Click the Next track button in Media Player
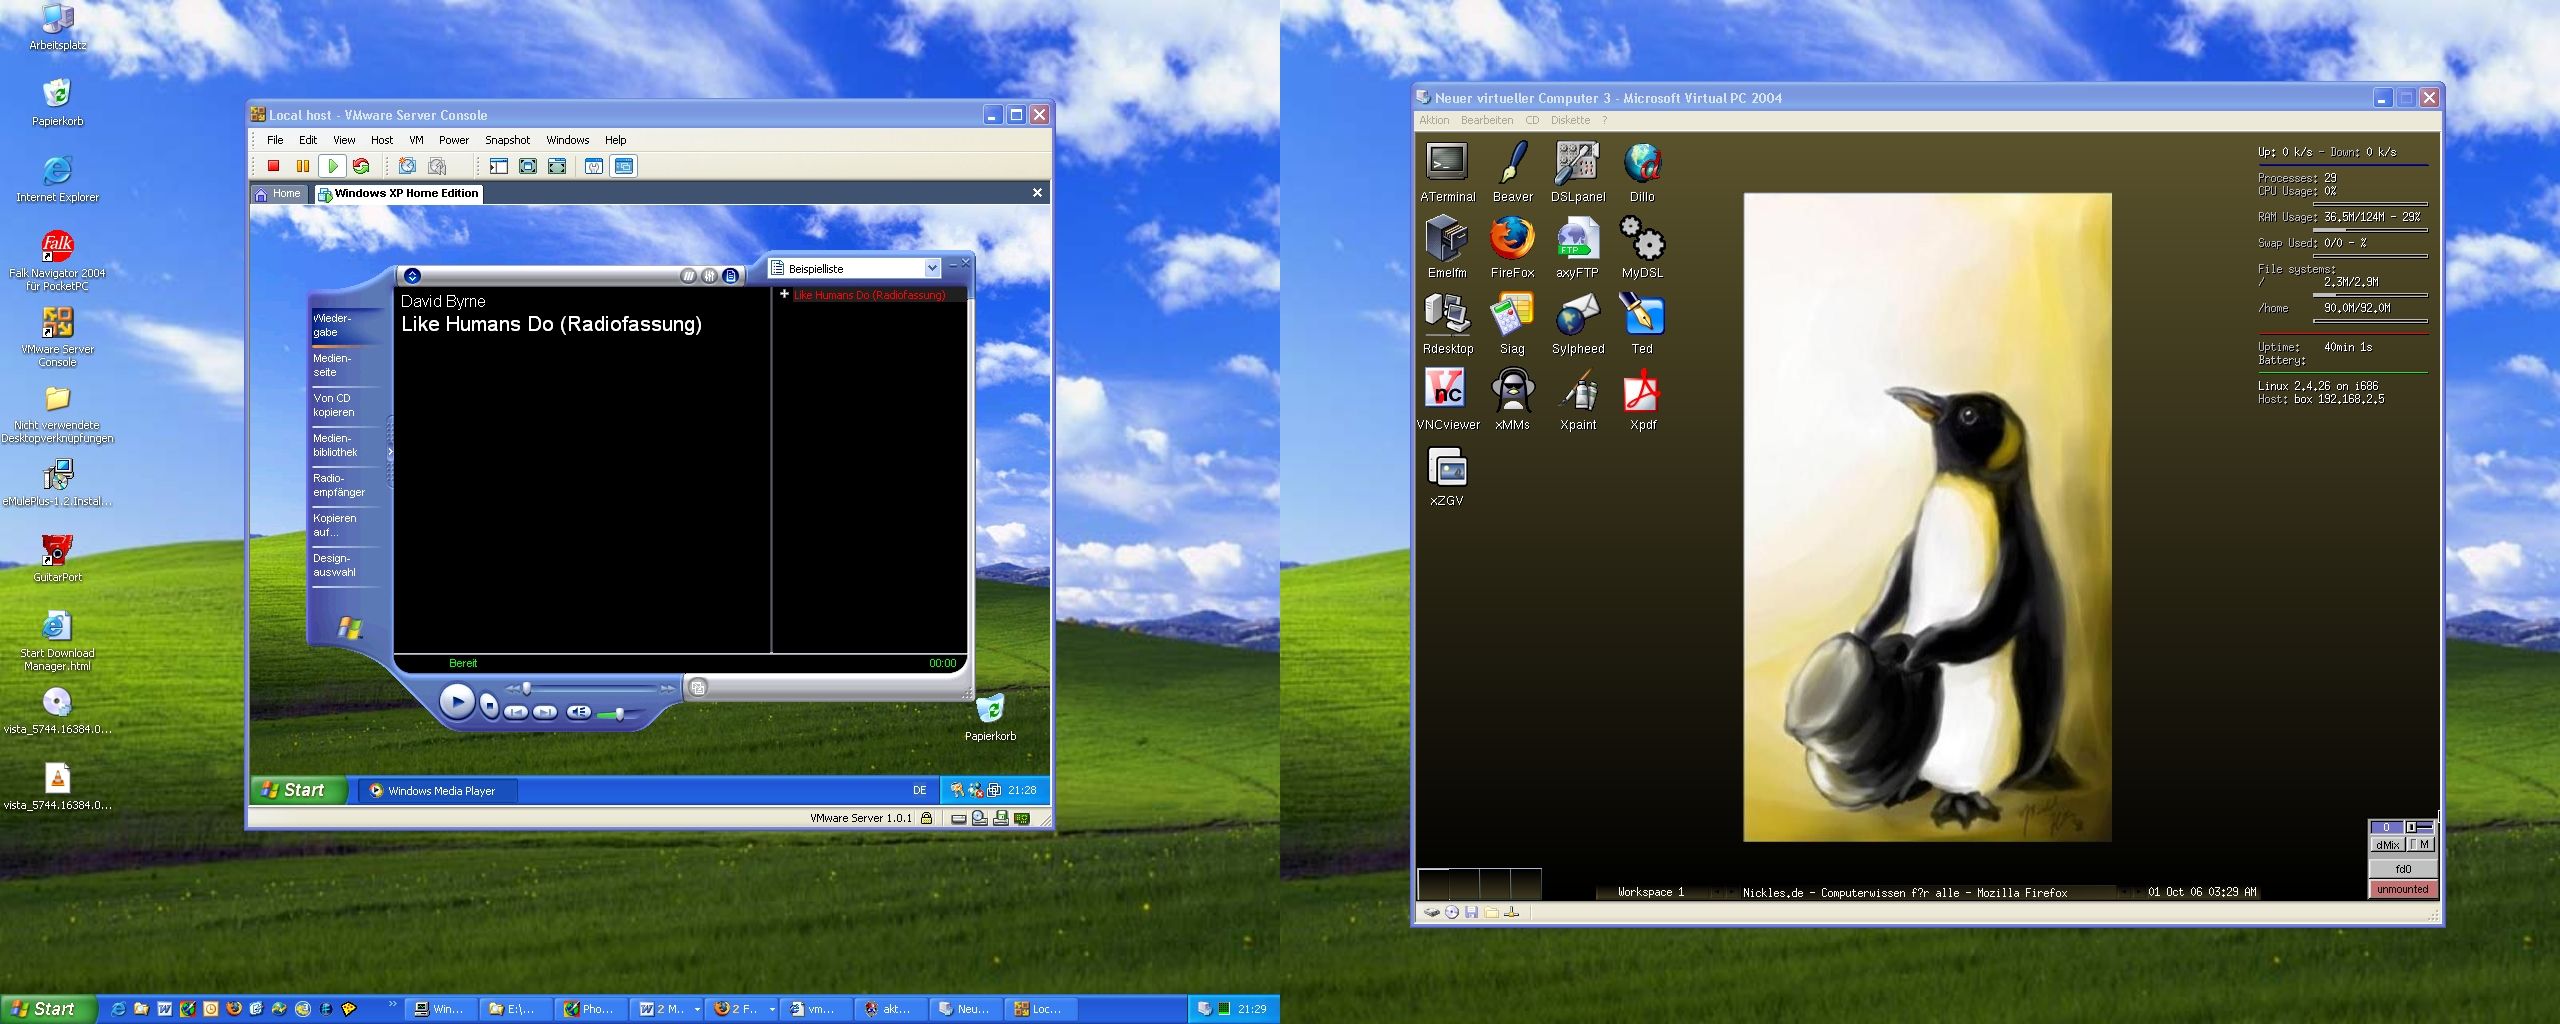 click(545, 712)
